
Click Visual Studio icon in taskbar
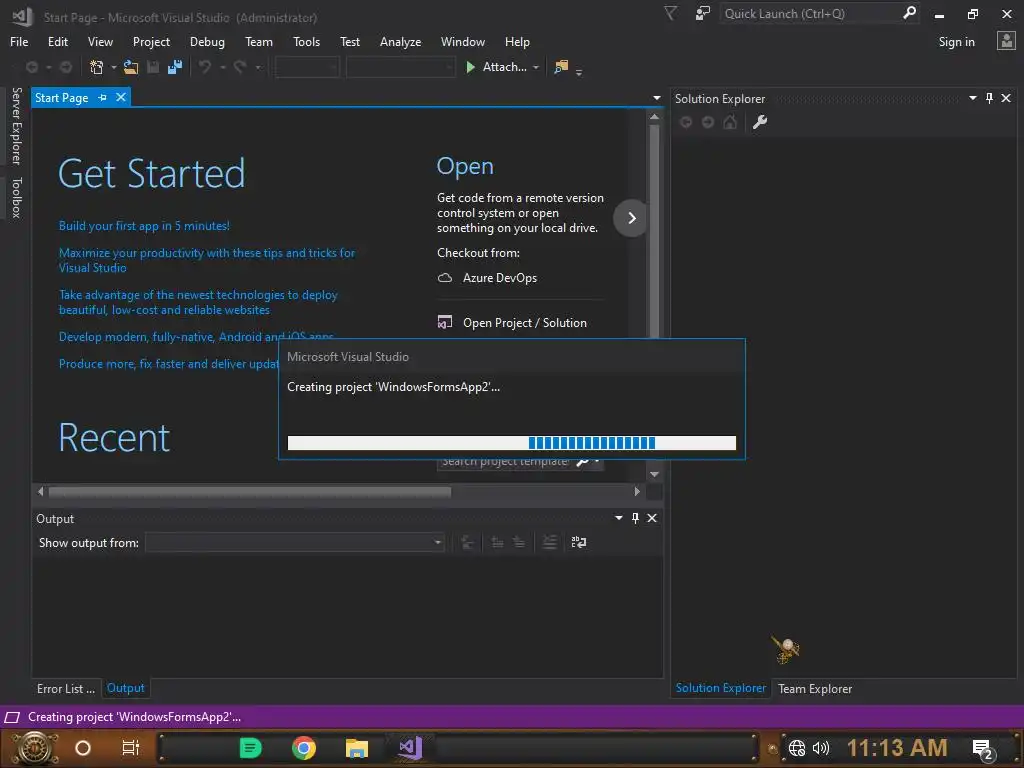click(x=411, y=747)
